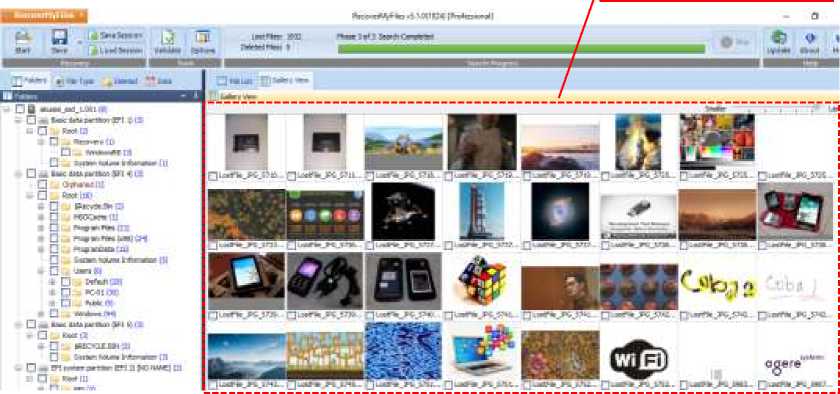Screen dimensions: 840x394
Task: Click the Update globe icon
Action: 779,42
